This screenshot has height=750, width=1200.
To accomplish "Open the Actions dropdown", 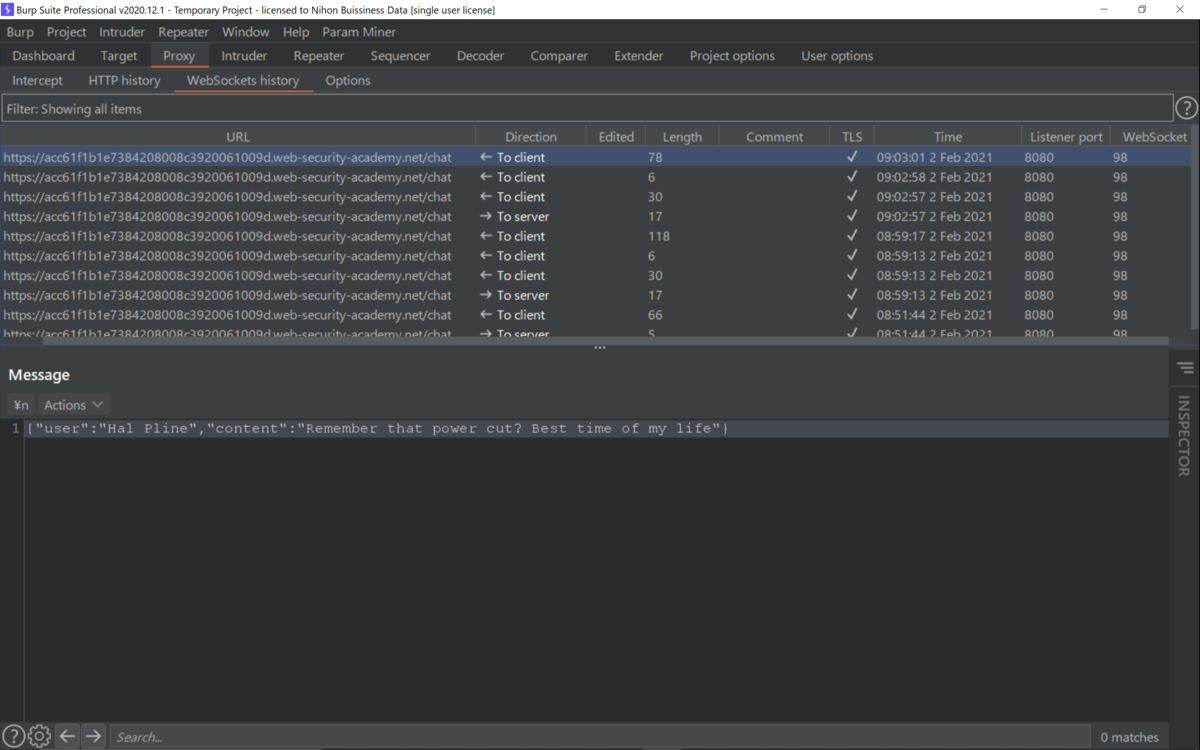I will pyautogui.click(x=74, y=405).
